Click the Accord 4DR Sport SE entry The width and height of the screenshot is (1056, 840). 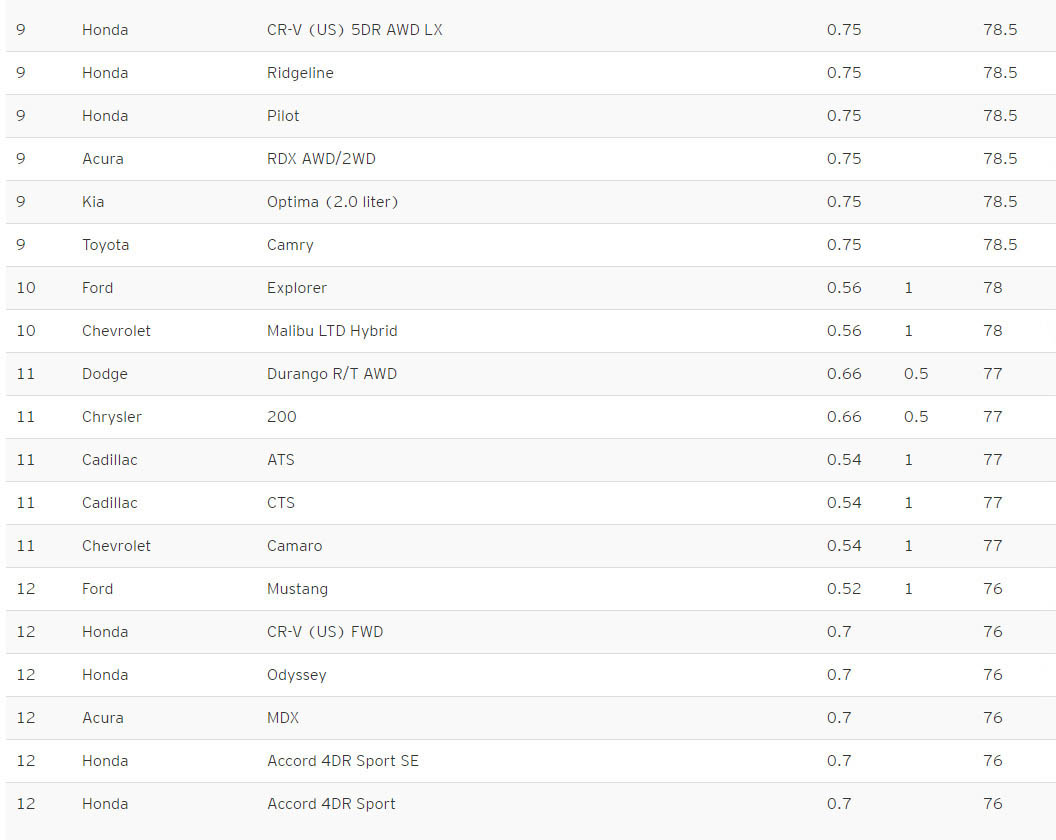(343, 761)
